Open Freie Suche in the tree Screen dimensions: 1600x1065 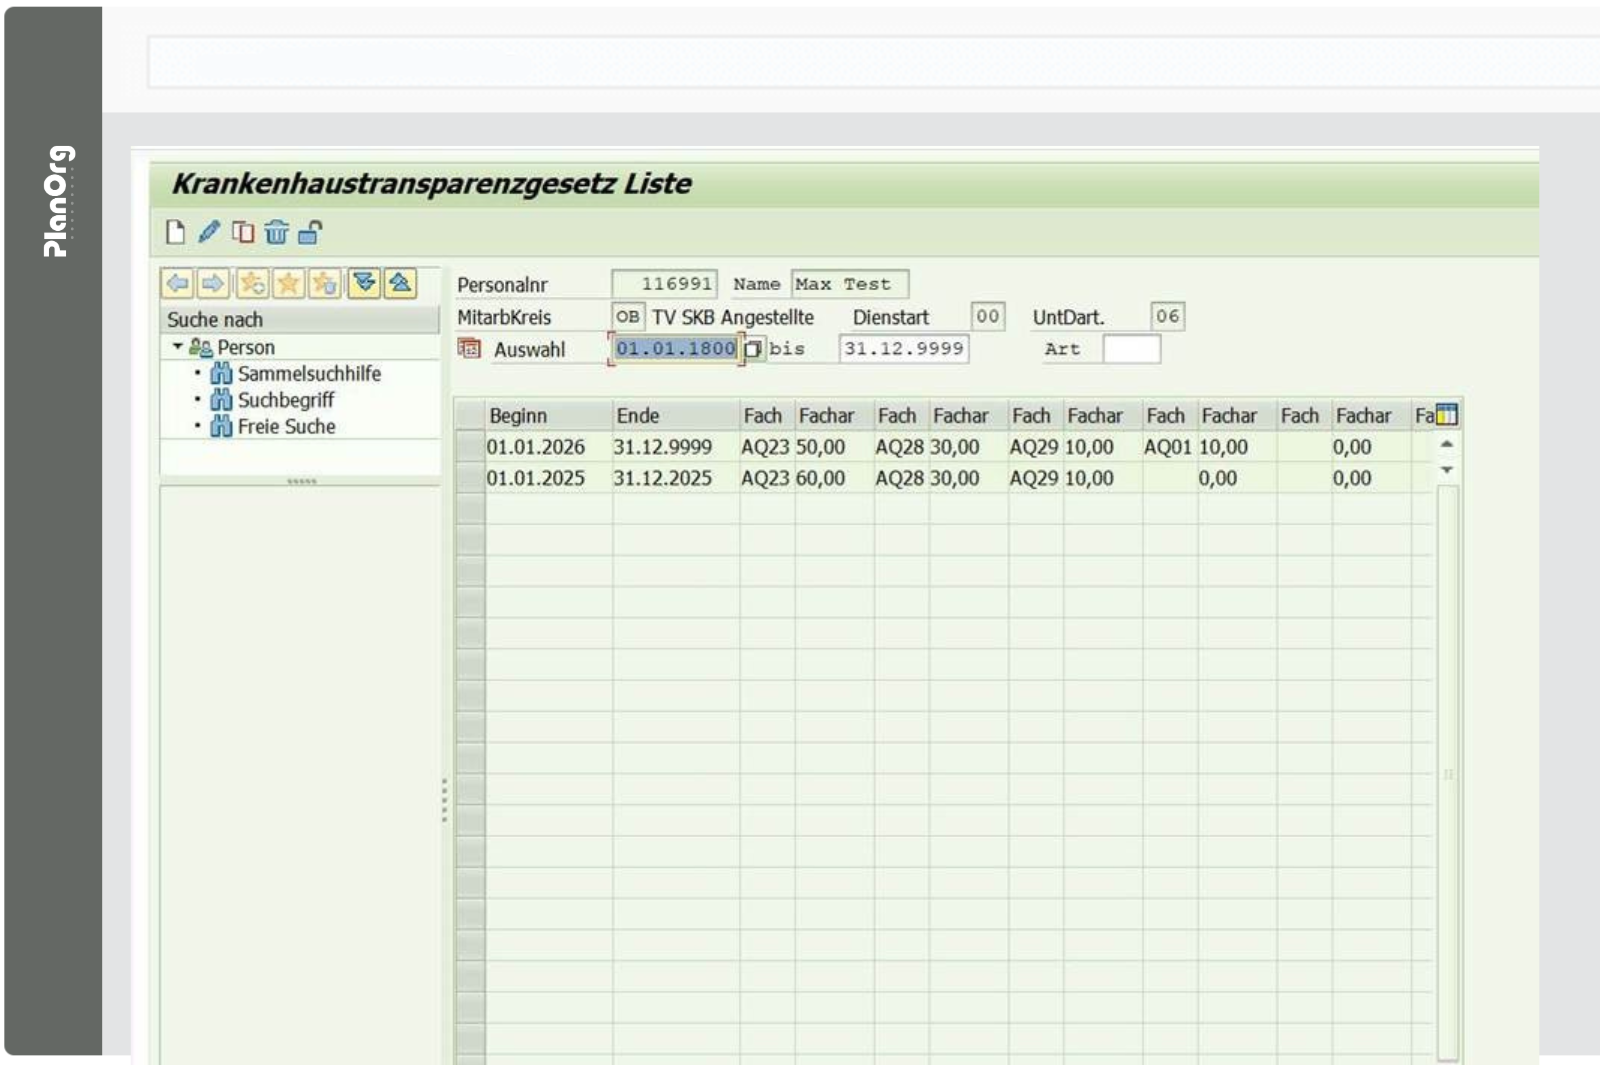coord(286,427)
